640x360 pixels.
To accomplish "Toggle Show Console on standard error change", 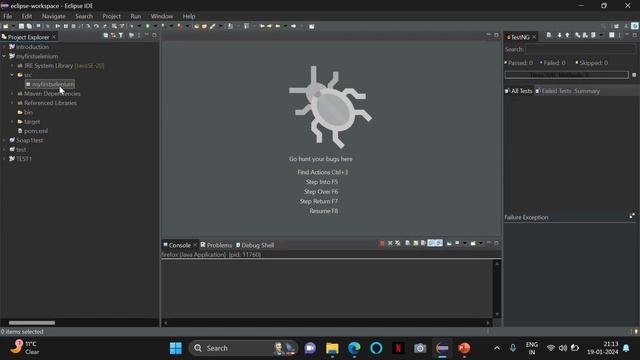I will [x=439, y=243].
